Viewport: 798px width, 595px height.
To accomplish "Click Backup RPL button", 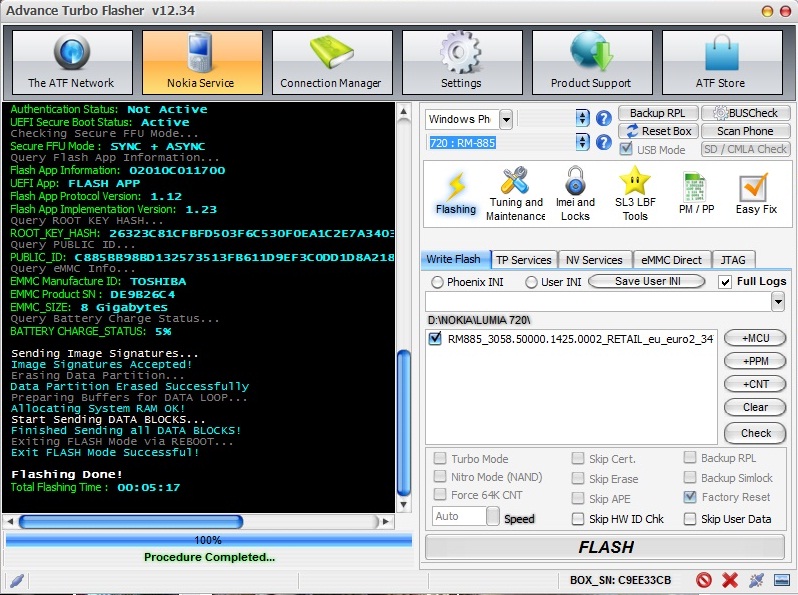I will [658, 113].
